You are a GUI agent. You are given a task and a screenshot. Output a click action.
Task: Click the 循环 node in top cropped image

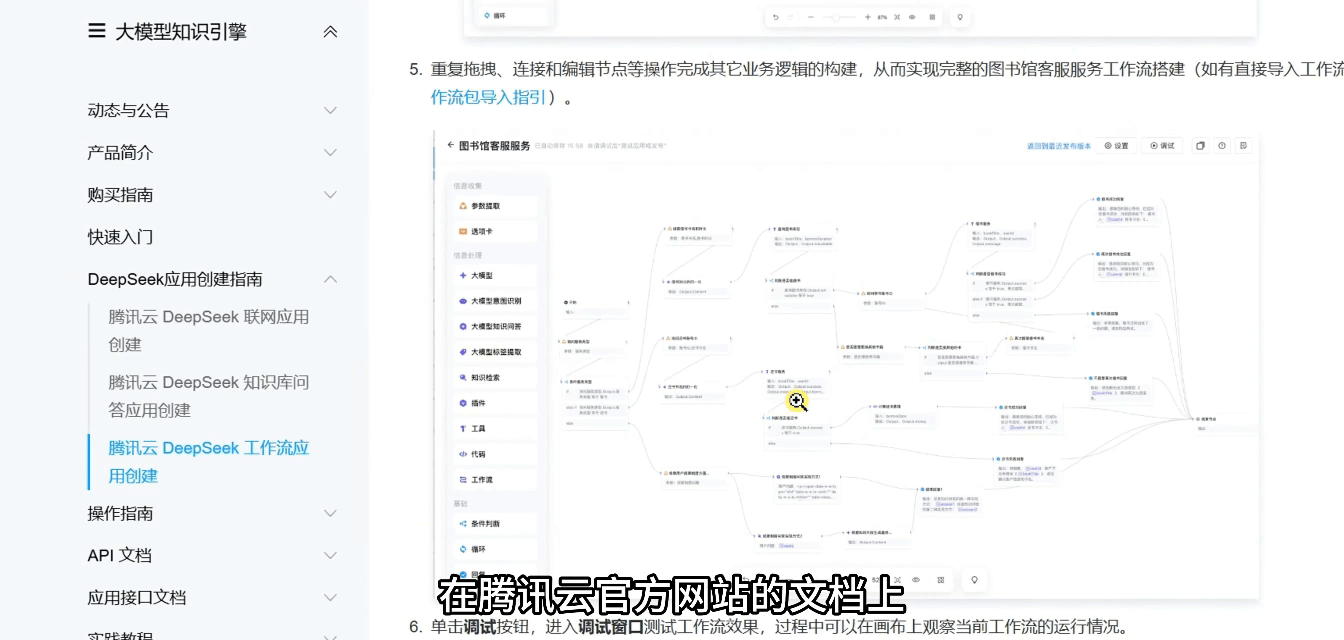[512, 15]
